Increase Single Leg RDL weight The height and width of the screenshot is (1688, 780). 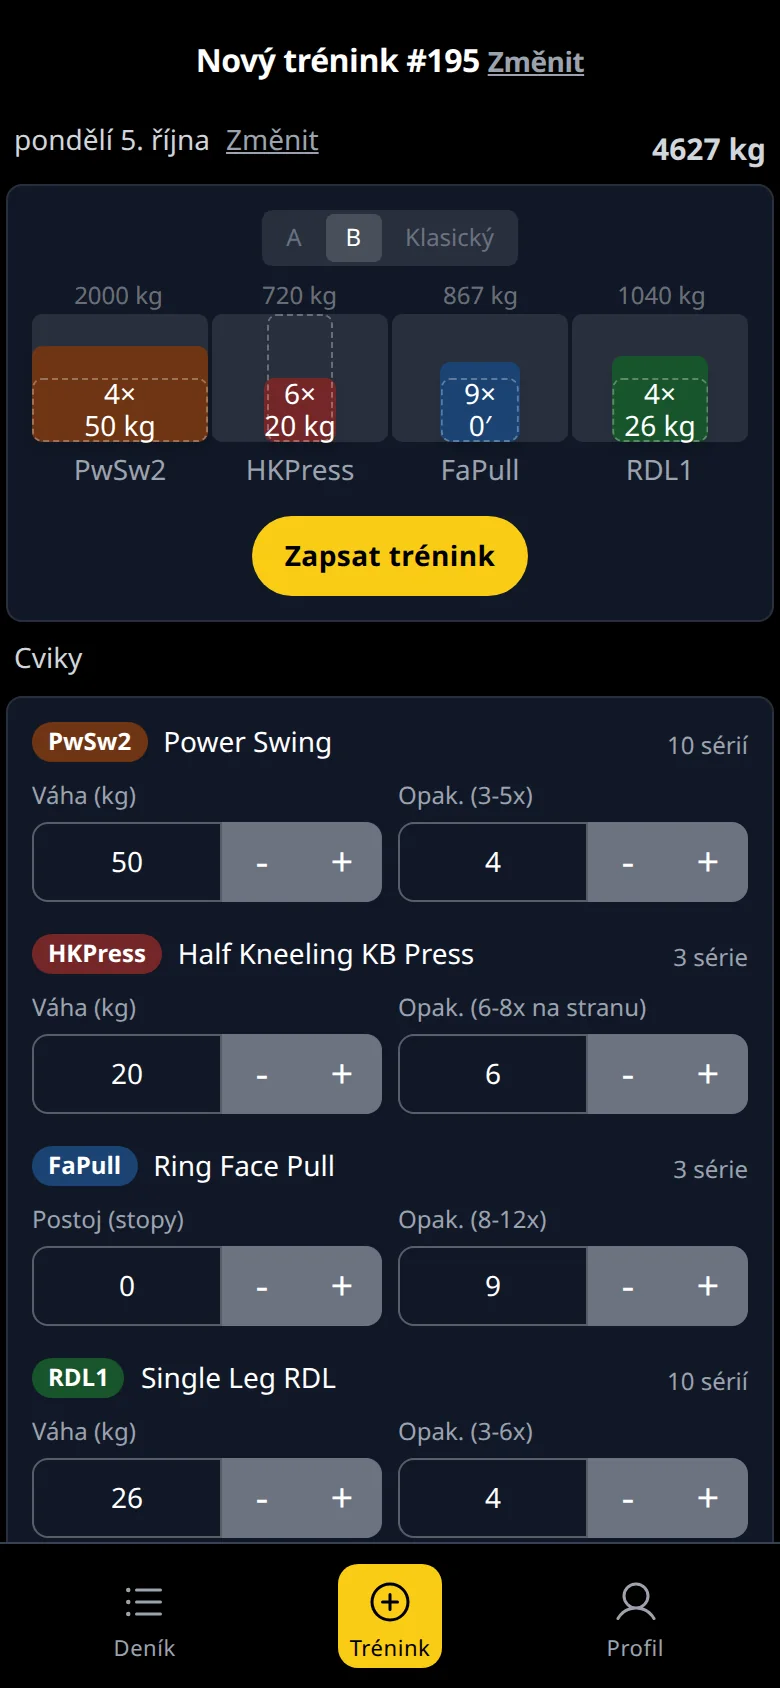tap(342, 1498)
